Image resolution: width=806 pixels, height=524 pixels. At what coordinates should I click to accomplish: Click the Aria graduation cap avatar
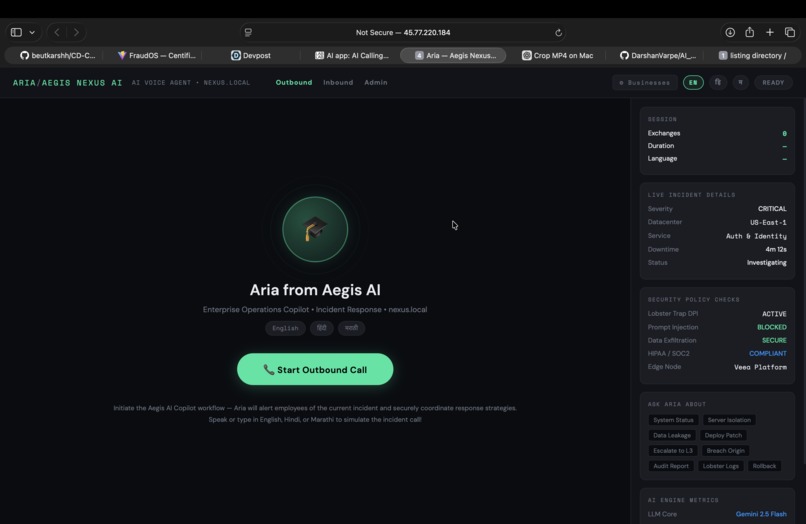[x=315, y=229]
